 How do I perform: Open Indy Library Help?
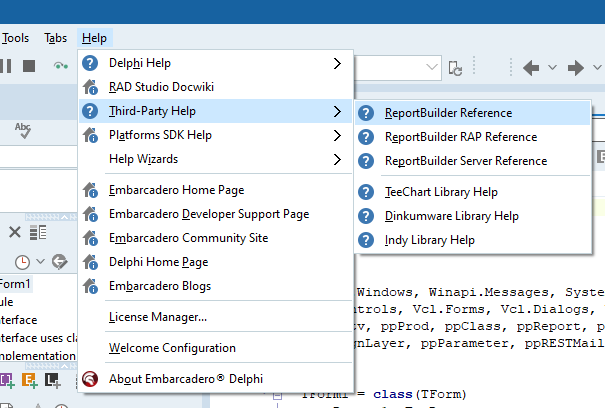coord(473,240)
